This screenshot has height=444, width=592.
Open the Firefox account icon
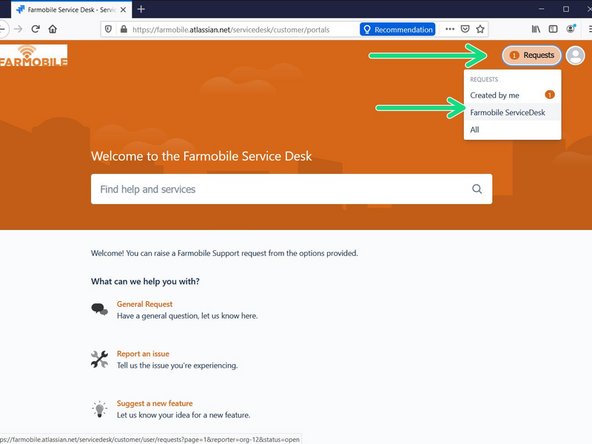(570, 29)
